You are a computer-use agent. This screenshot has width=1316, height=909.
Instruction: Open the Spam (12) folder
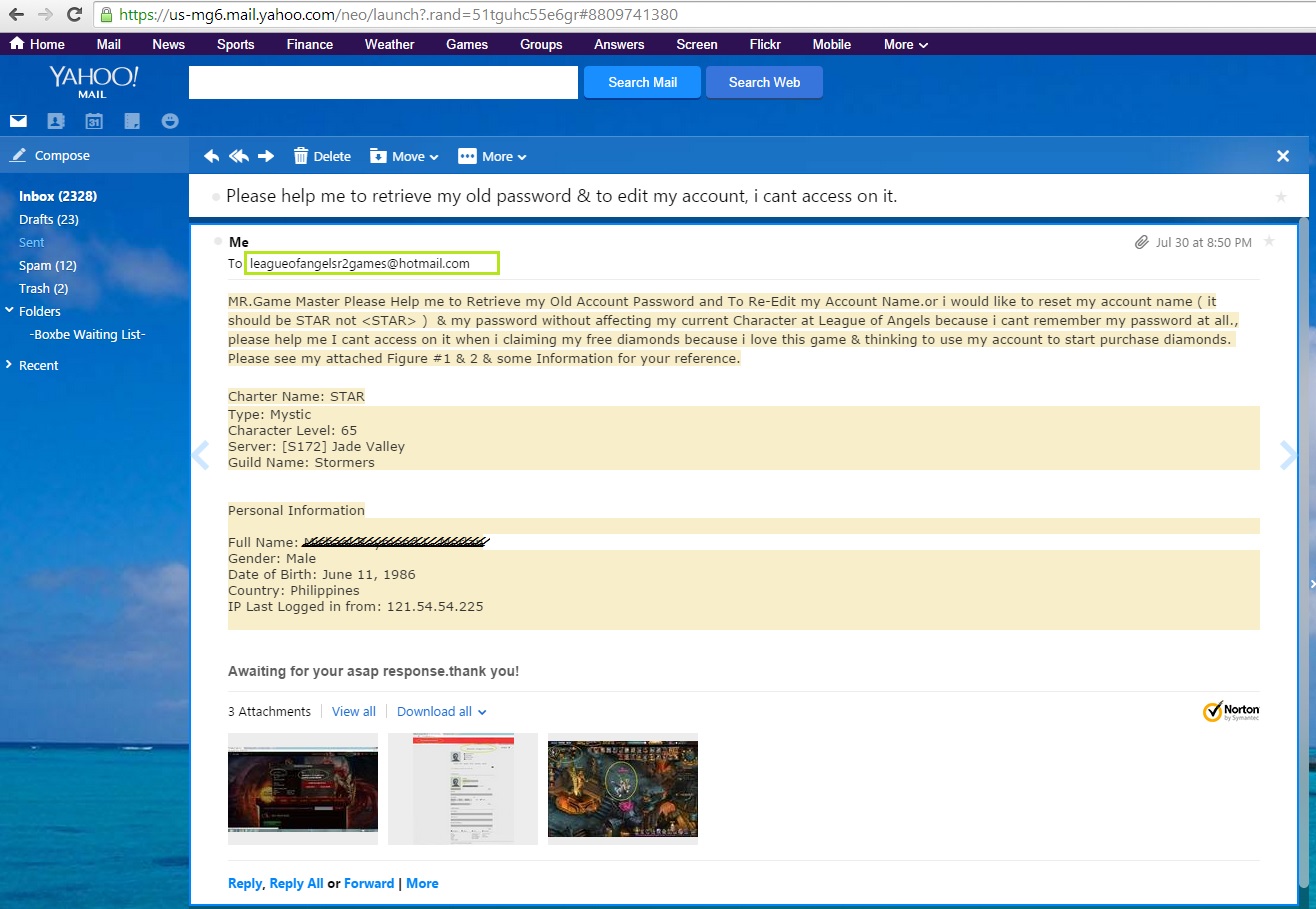tap(47, 265)
